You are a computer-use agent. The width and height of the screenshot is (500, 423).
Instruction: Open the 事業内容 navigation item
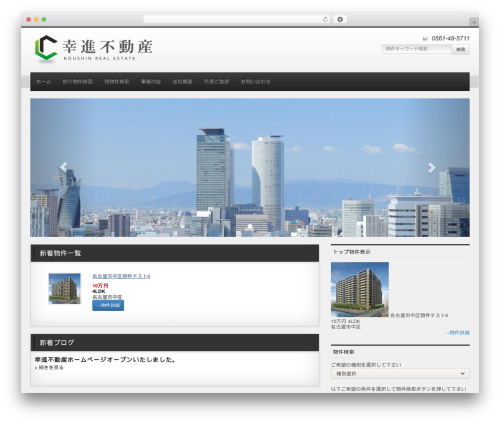pyautogui.click(x=151, y=82)
